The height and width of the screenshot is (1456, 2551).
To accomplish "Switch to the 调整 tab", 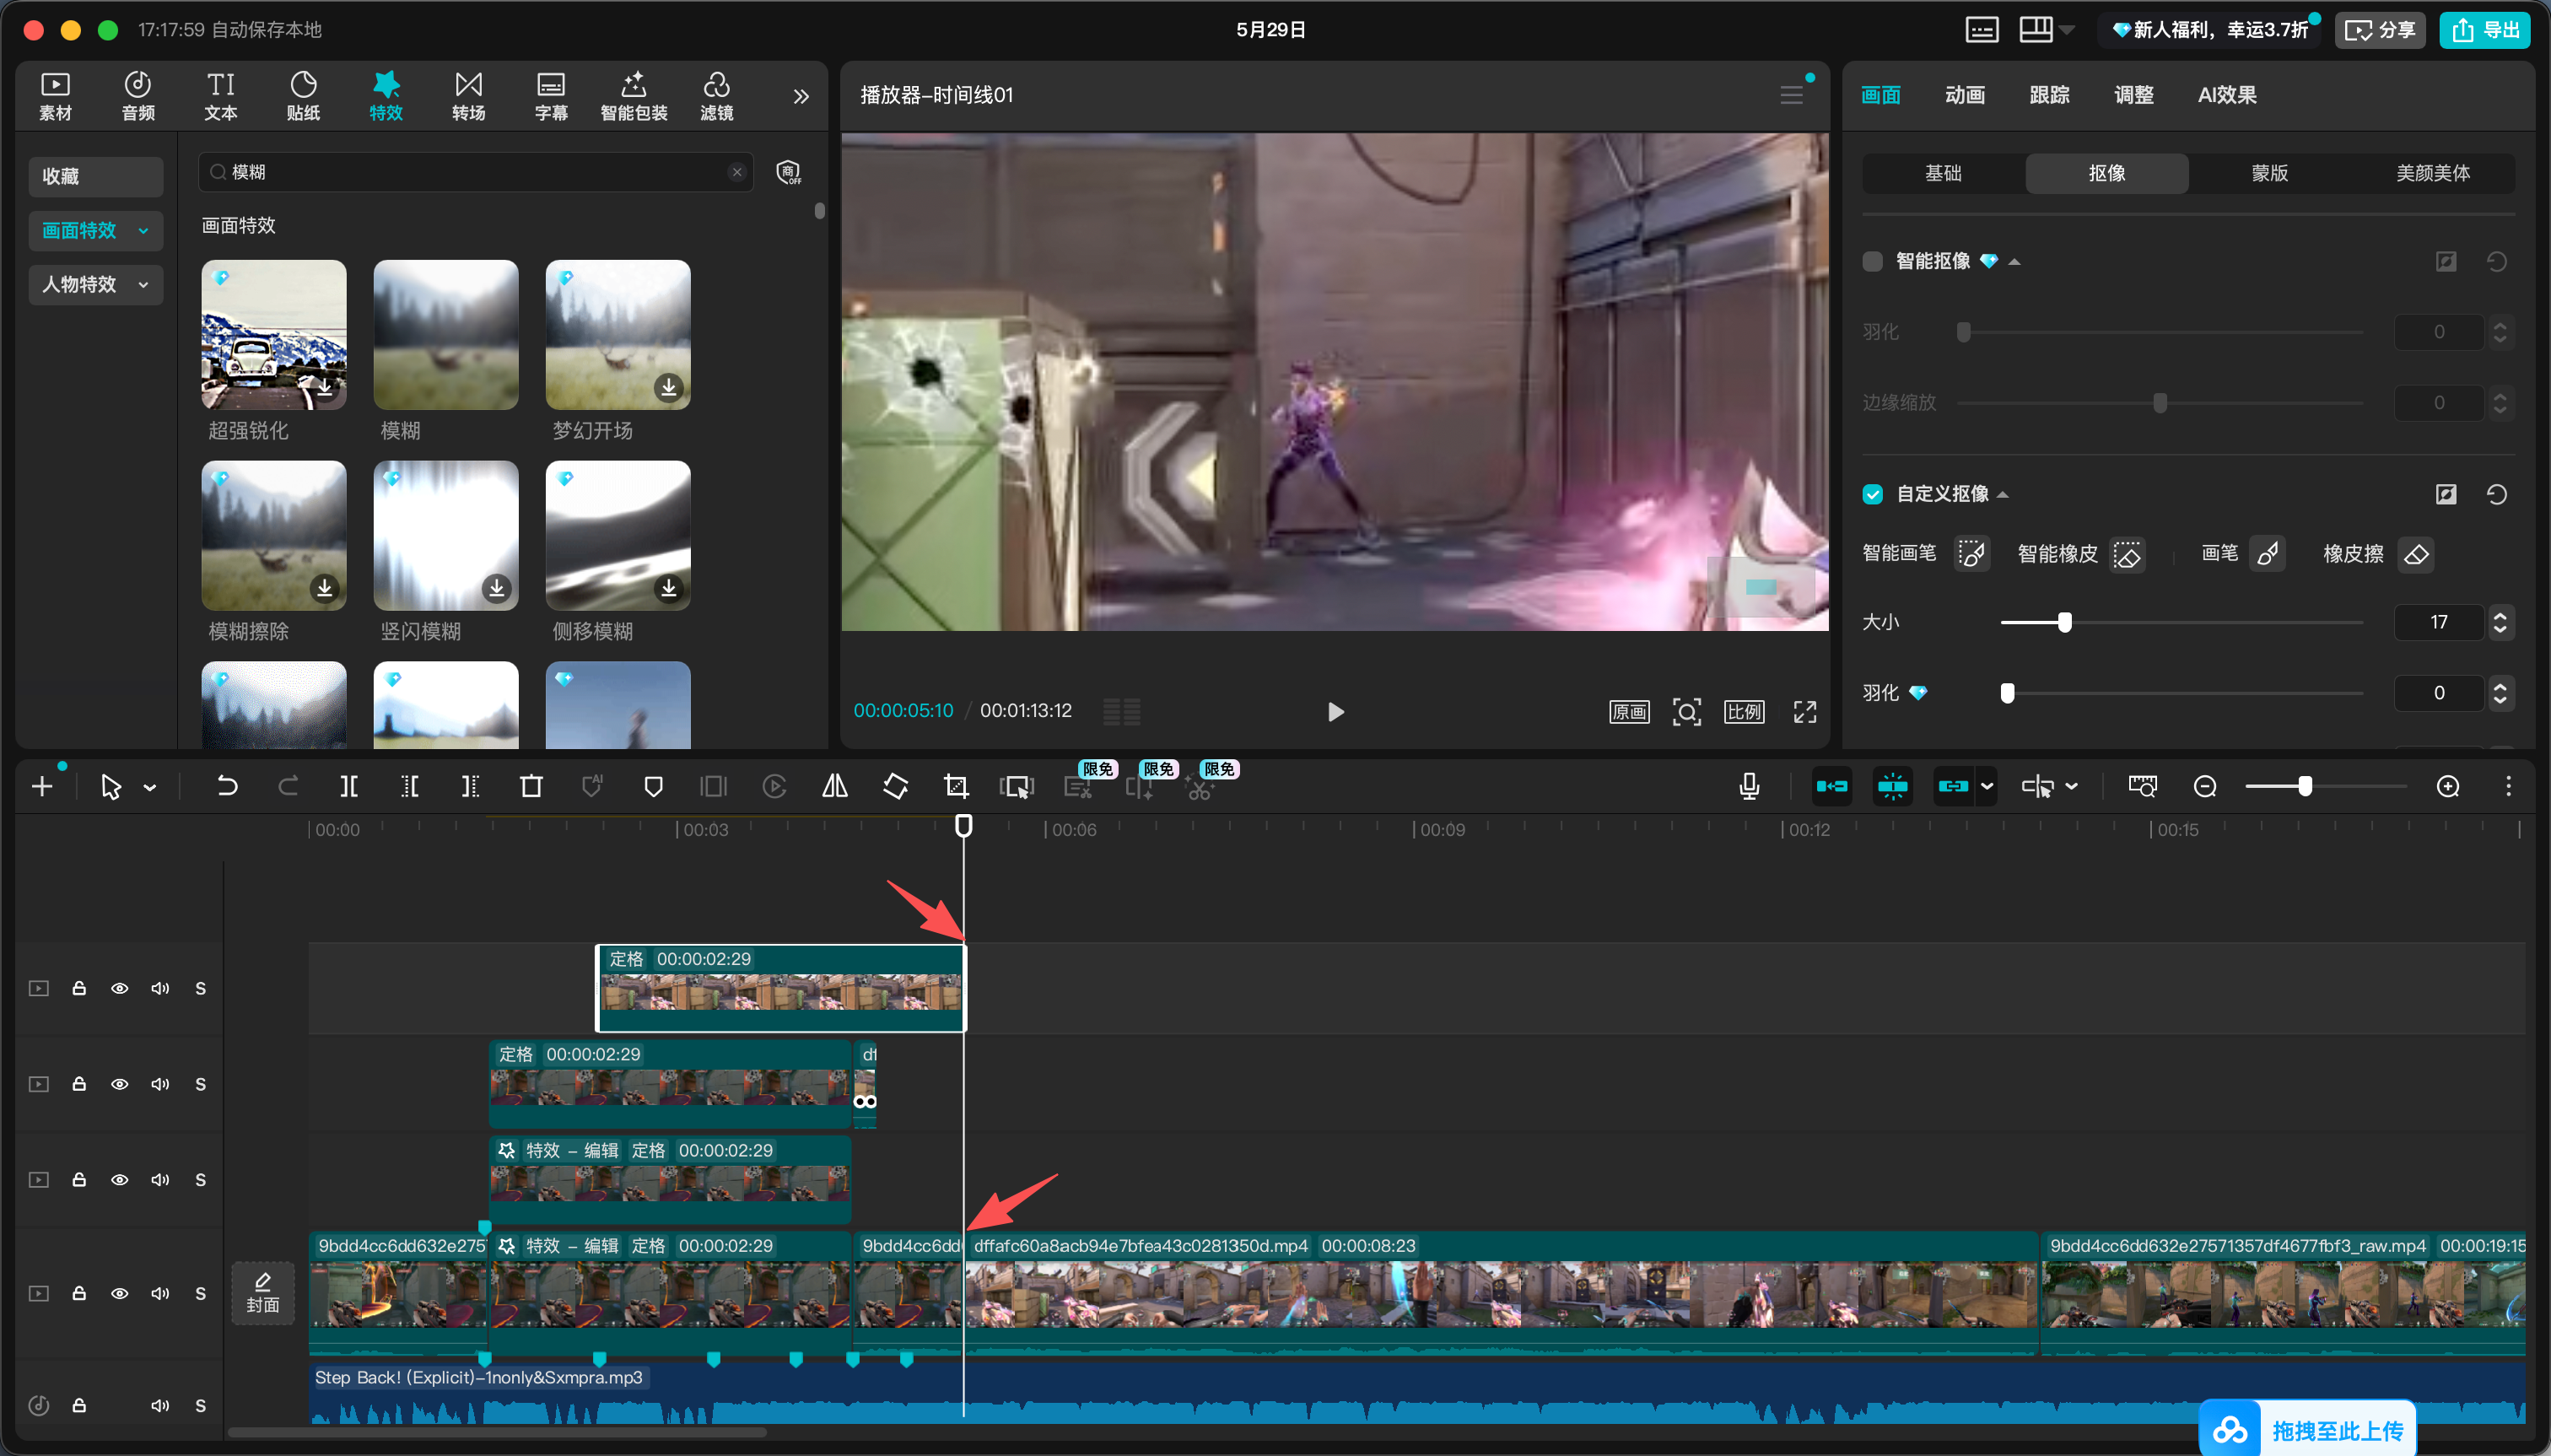I will pos(2133,95).
